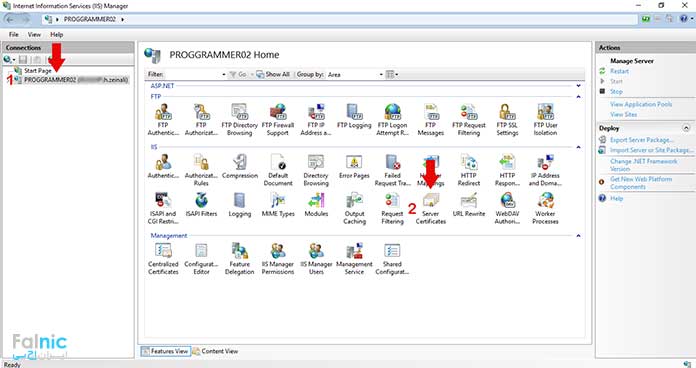Click Get New Web Platform Components
This screenshot has height=368, width=696.
tap(641, 183)
